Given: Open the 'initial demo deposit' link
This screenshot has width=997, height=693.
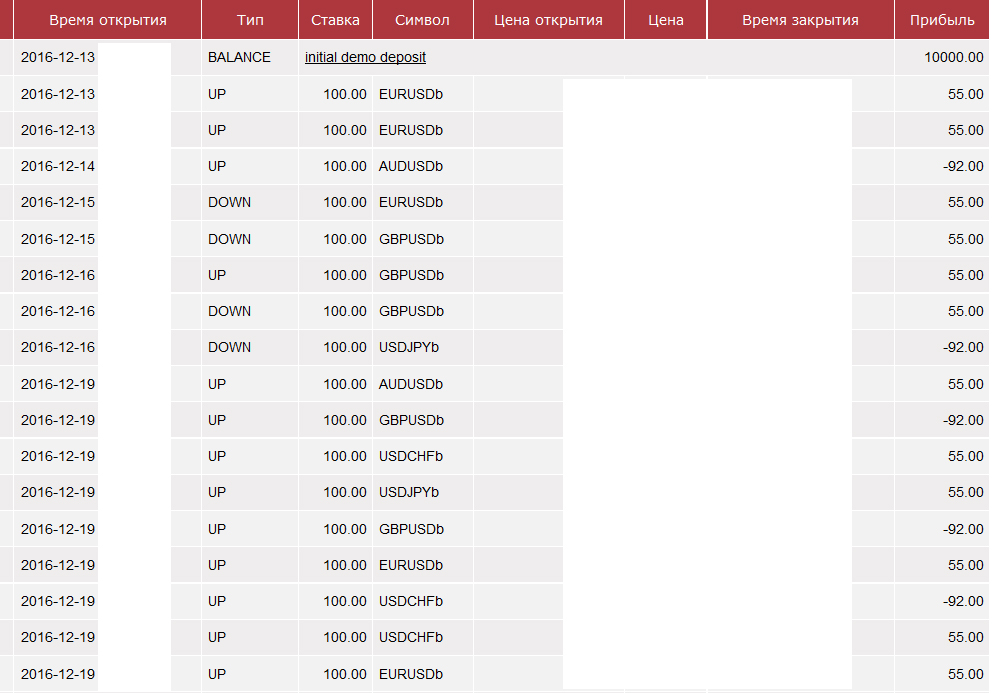Looking at the screenshot, I should 365,57.
